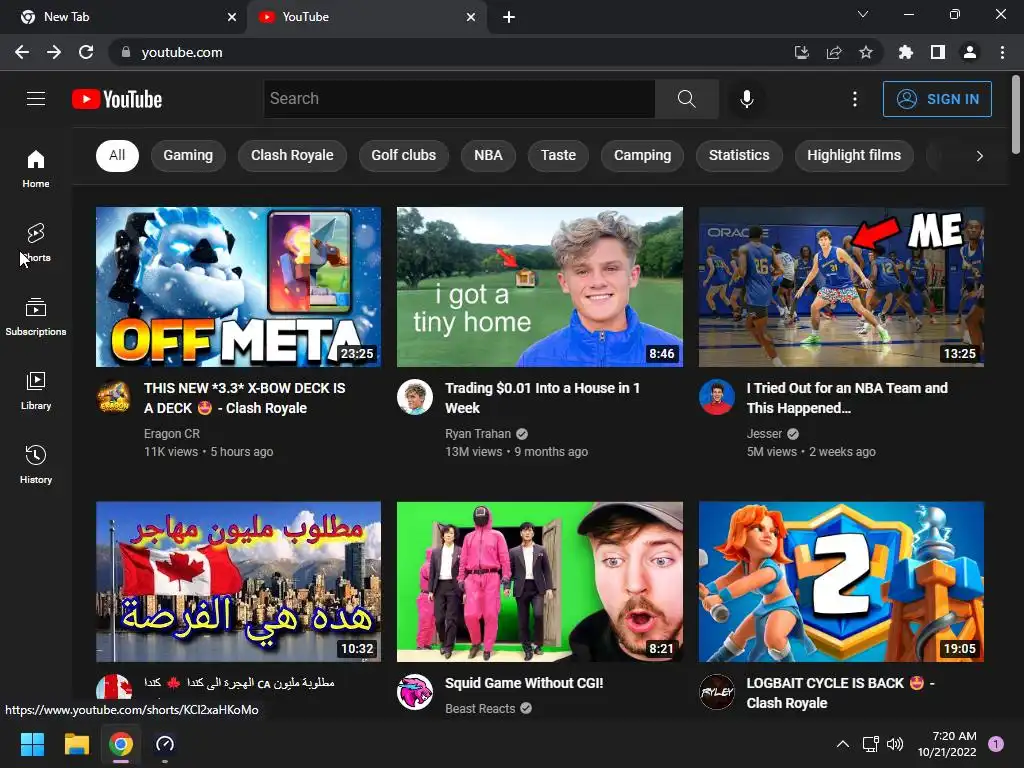Screen dimensions: 1024x768
Task: Select the NBA filter chip
Action: pos(488,155)
